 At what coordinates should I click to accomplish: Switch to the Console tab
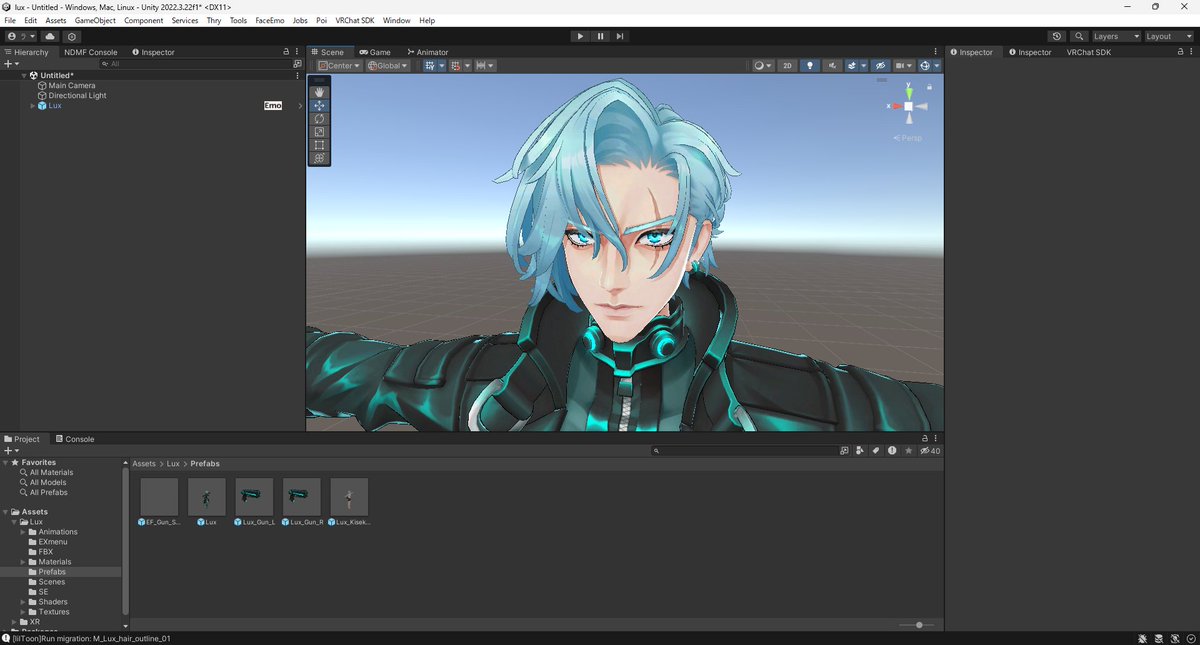point(75,439)
